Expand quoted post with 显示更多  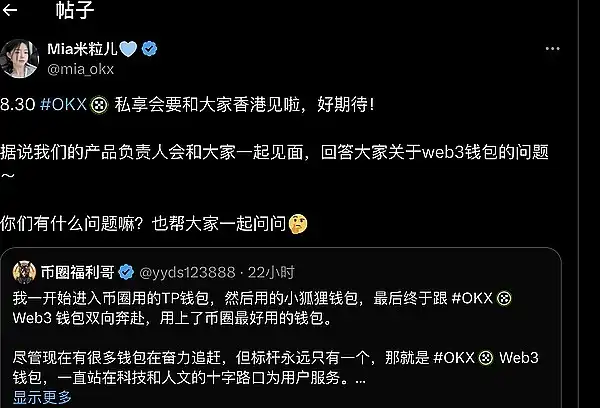(x=42, y=397)
